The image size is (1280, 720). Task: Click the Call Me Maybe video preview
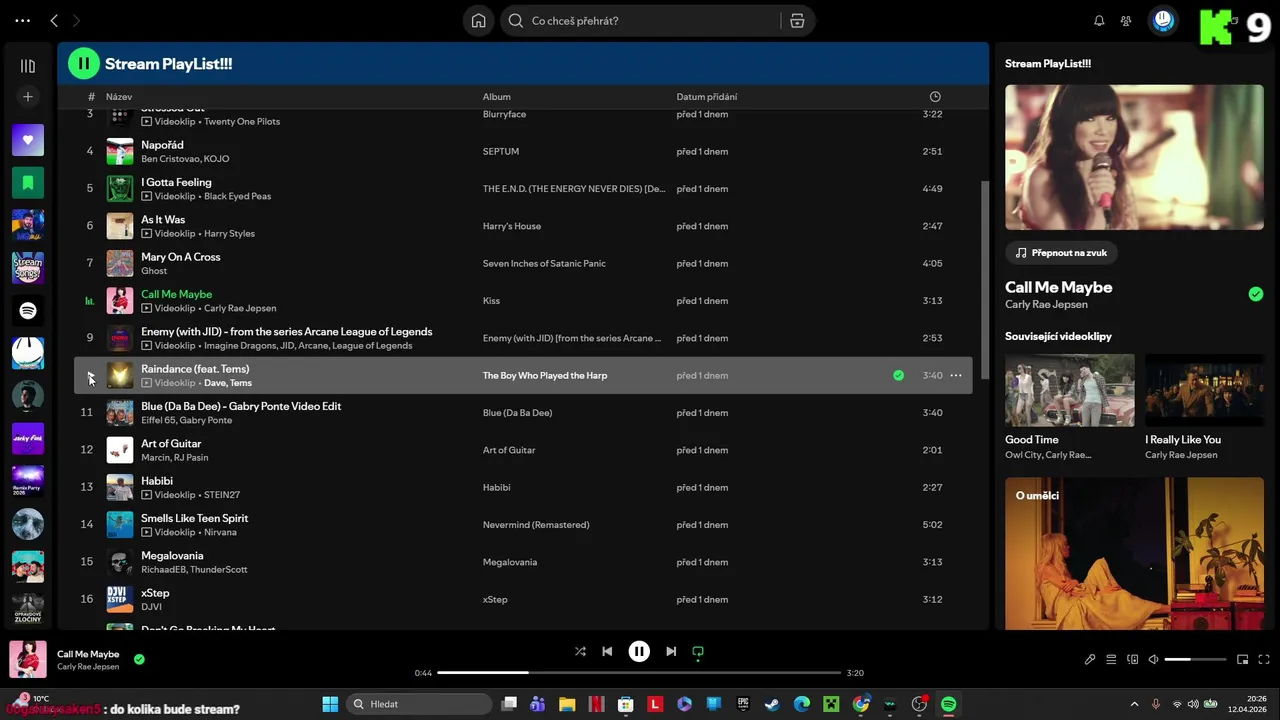[x=1135, y=157]
